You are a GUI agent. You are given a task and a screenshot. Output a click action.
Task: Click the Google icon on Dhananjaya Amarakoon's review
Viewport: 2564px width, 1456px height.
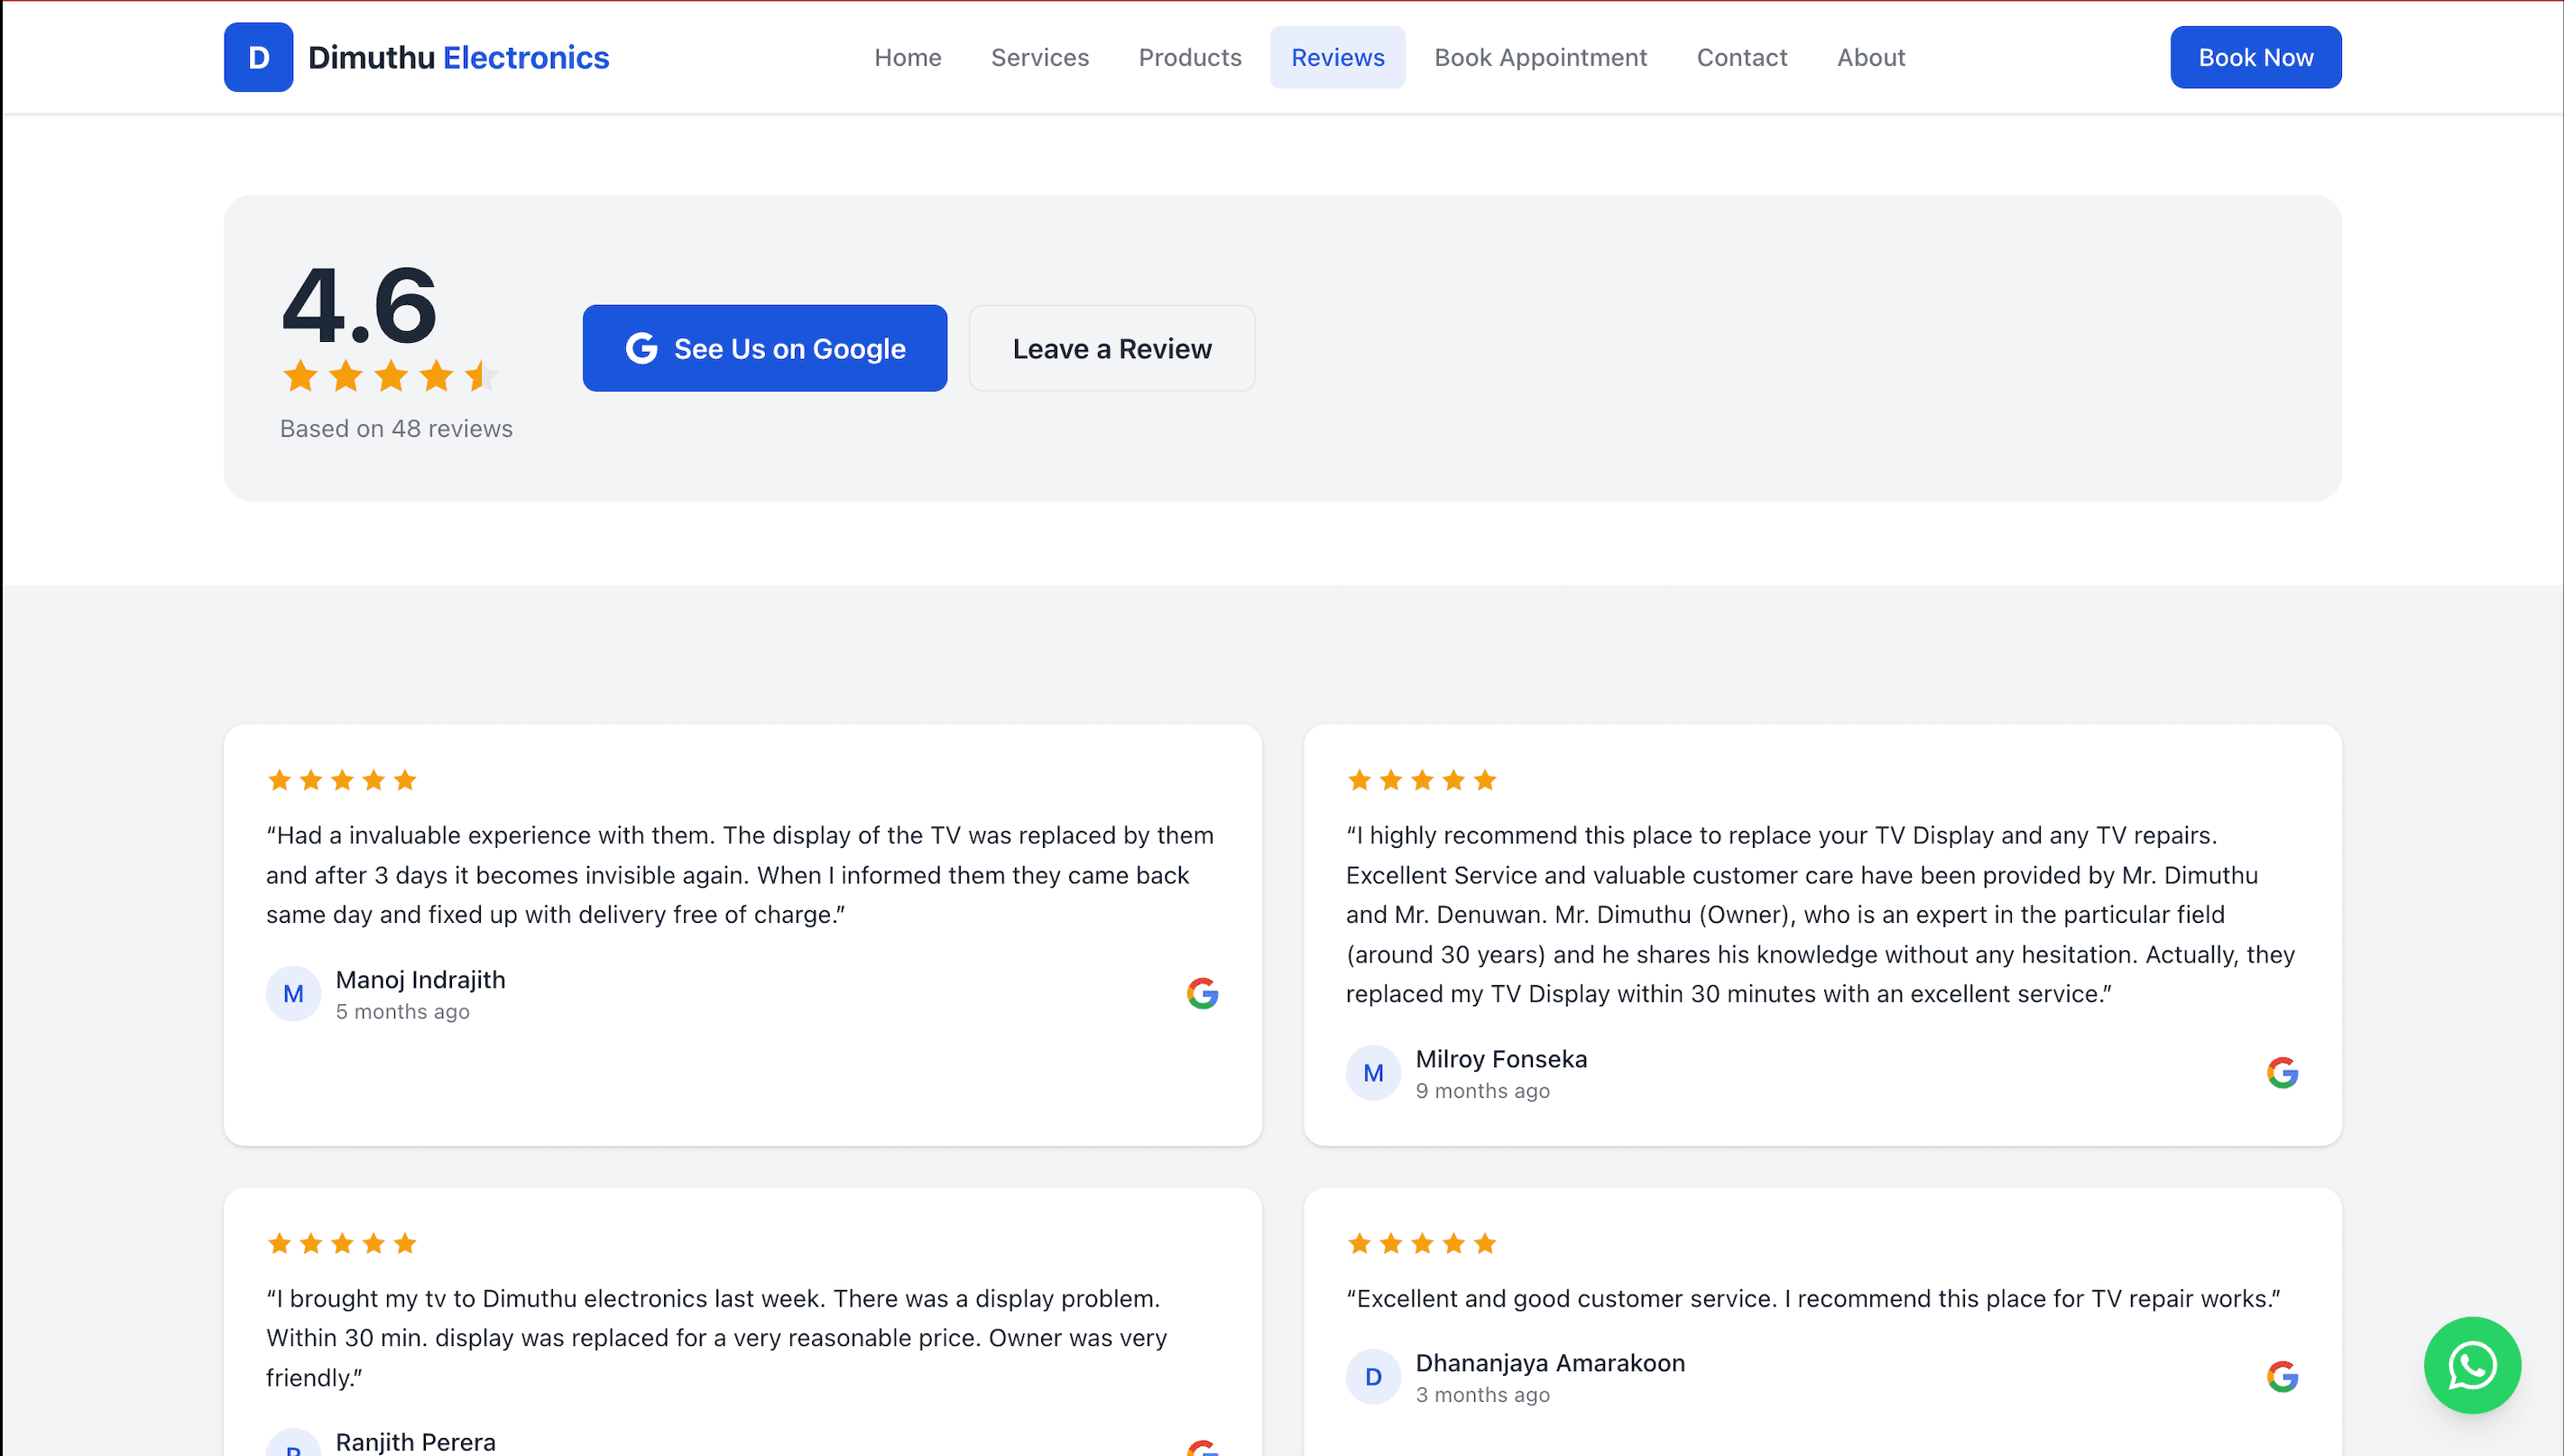pyautogui.click(x=2283, y=1376)
